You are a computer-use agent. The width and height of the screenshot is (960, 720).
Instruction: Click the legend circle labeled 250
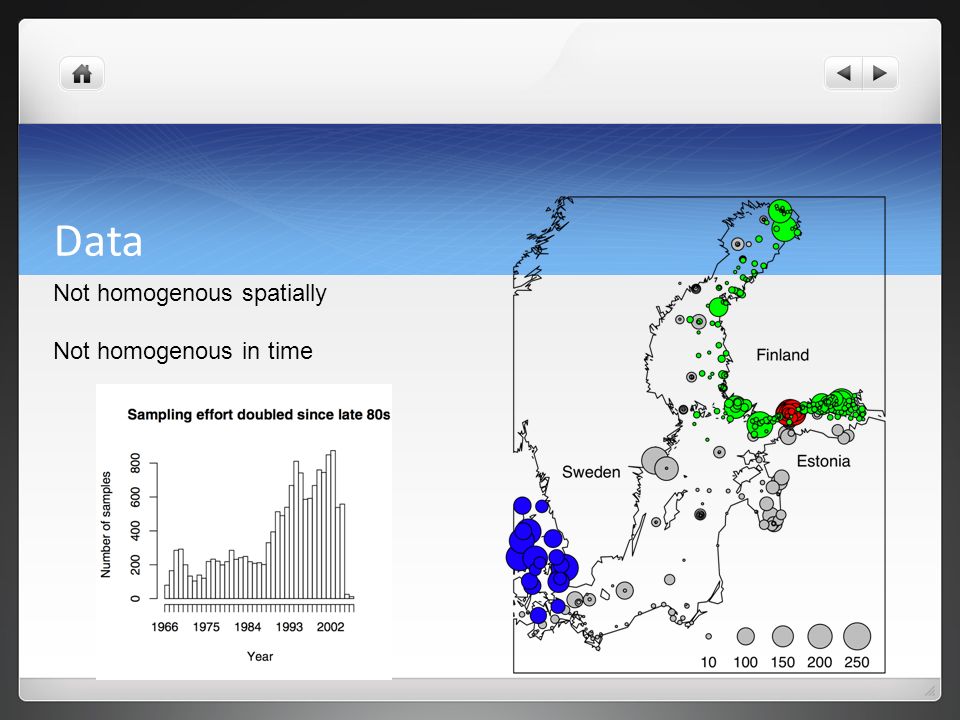[857, 637]
